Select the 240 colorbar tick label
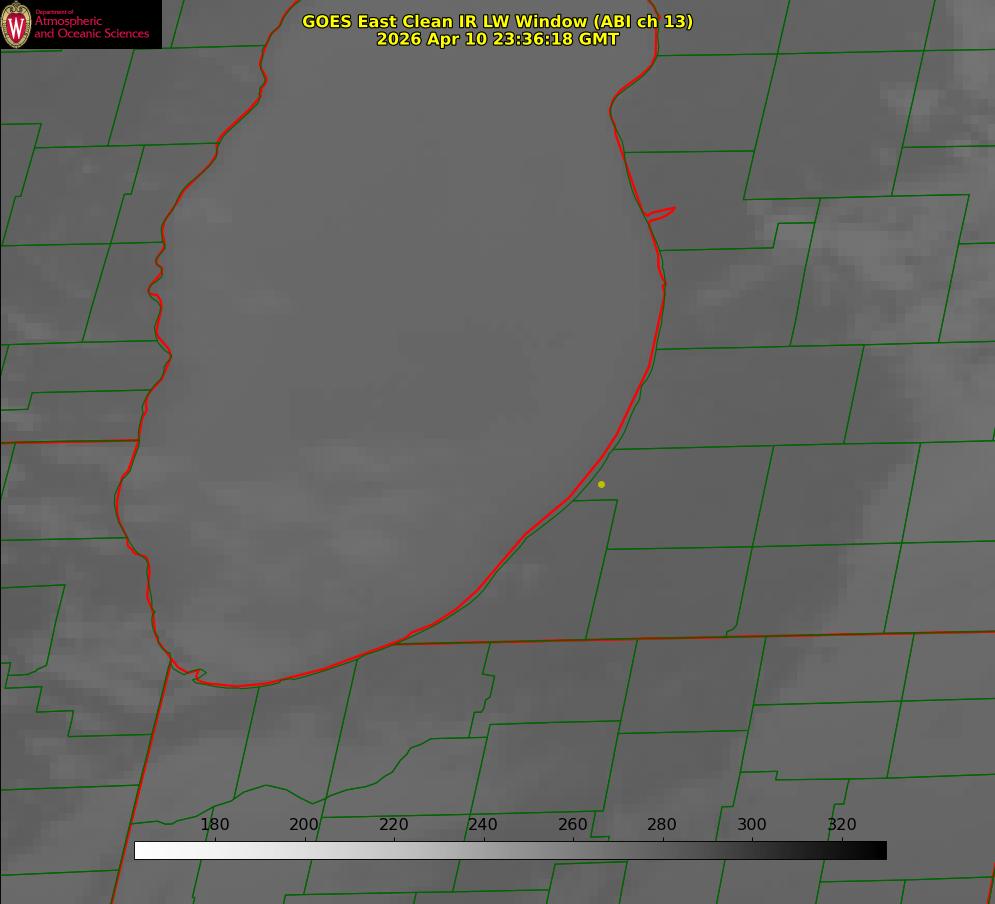995x904 pixels. [x=483, y=824]
